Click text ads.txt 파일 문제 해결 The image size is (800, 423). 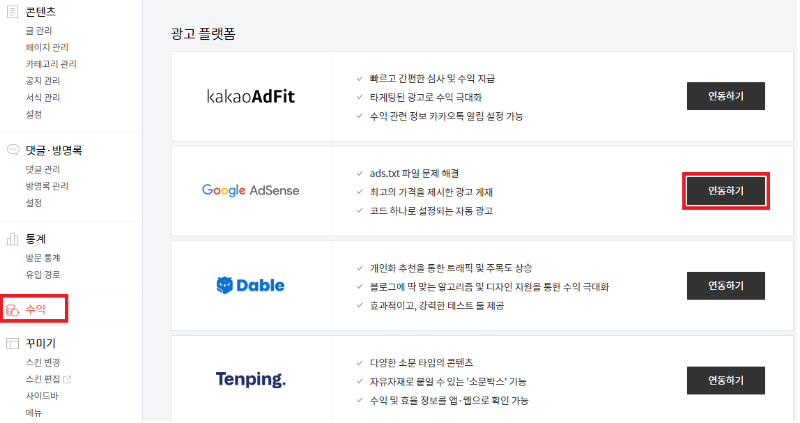[x=414, y=173]
